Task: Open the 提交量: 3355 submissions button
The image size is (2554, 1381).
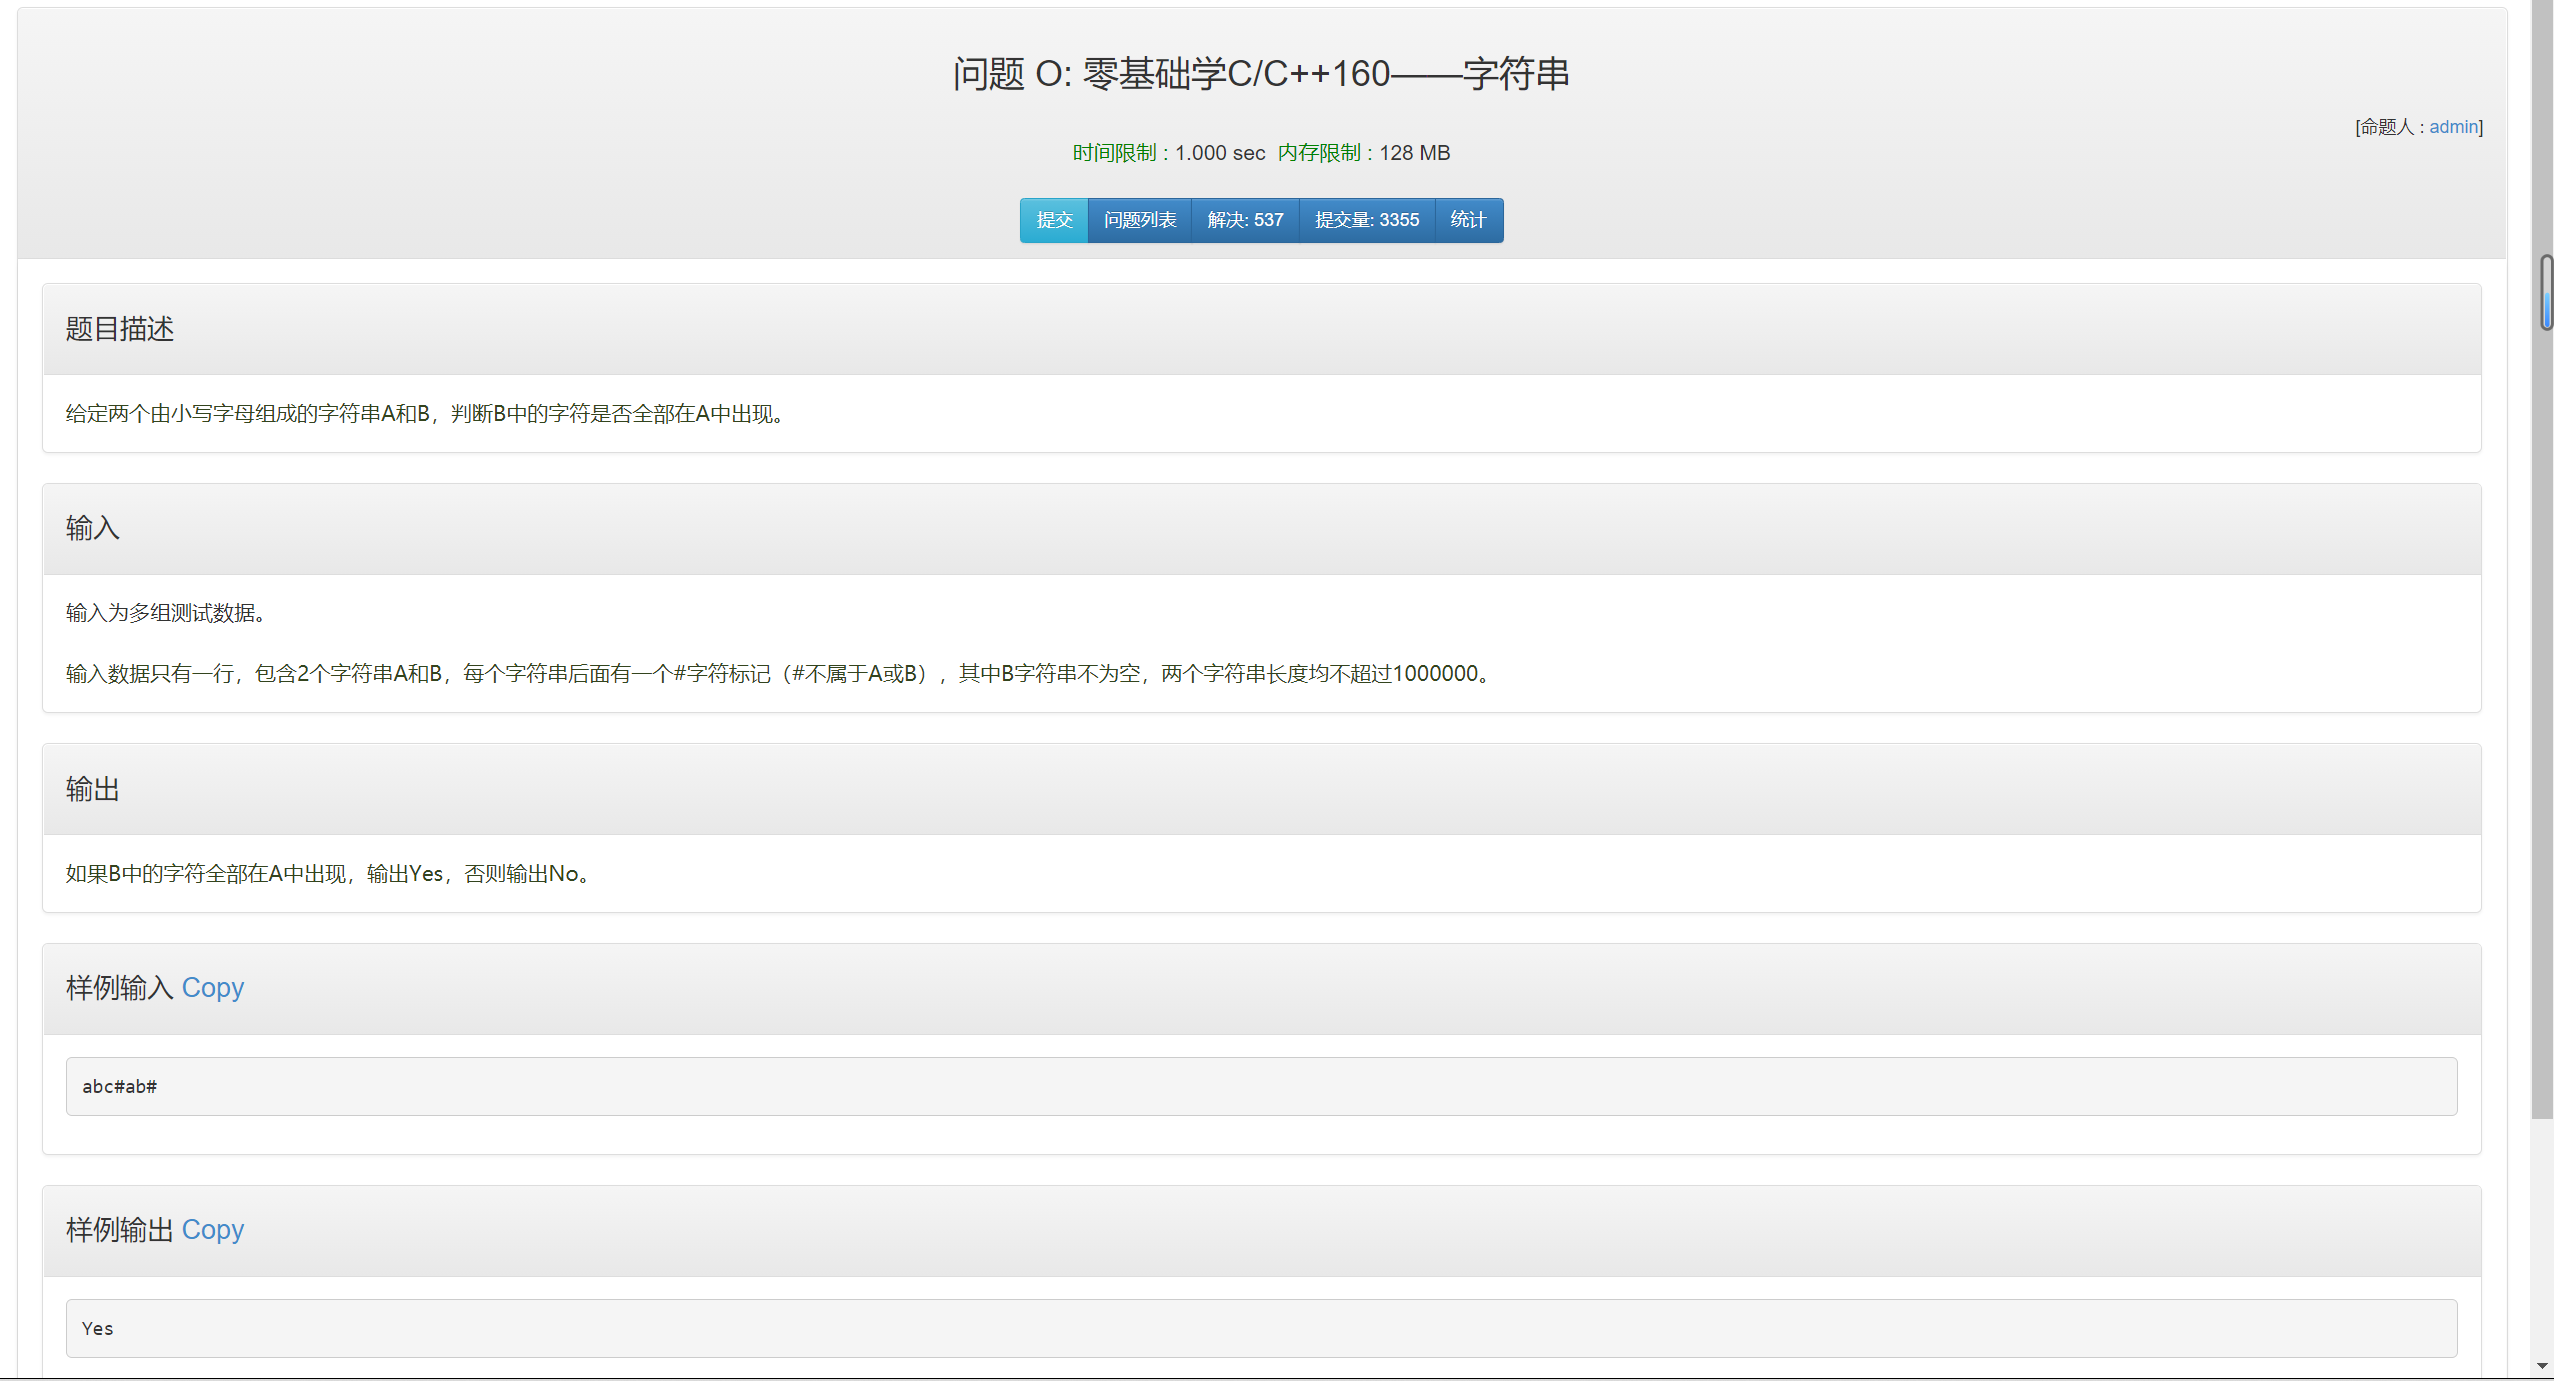Action: pyautogui.click(x=1366, y=220)
